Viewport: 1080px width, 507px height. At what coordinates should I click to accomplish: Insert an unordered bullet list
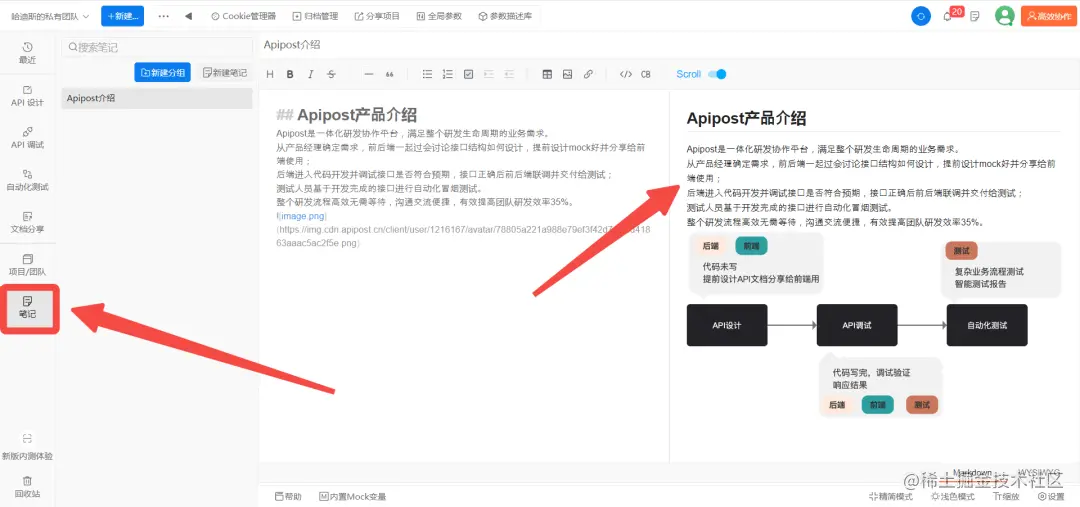pos(427,74)
